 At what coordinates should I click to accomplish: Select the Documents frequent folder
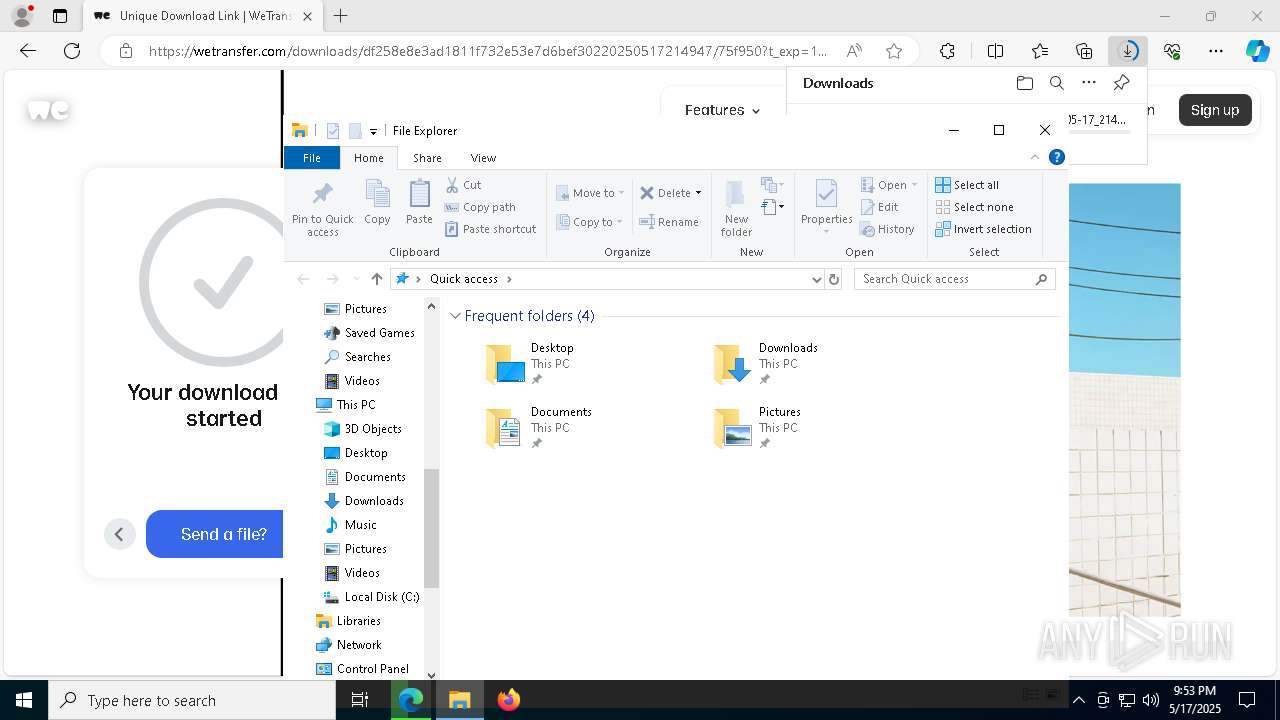(x=539, y=427)
